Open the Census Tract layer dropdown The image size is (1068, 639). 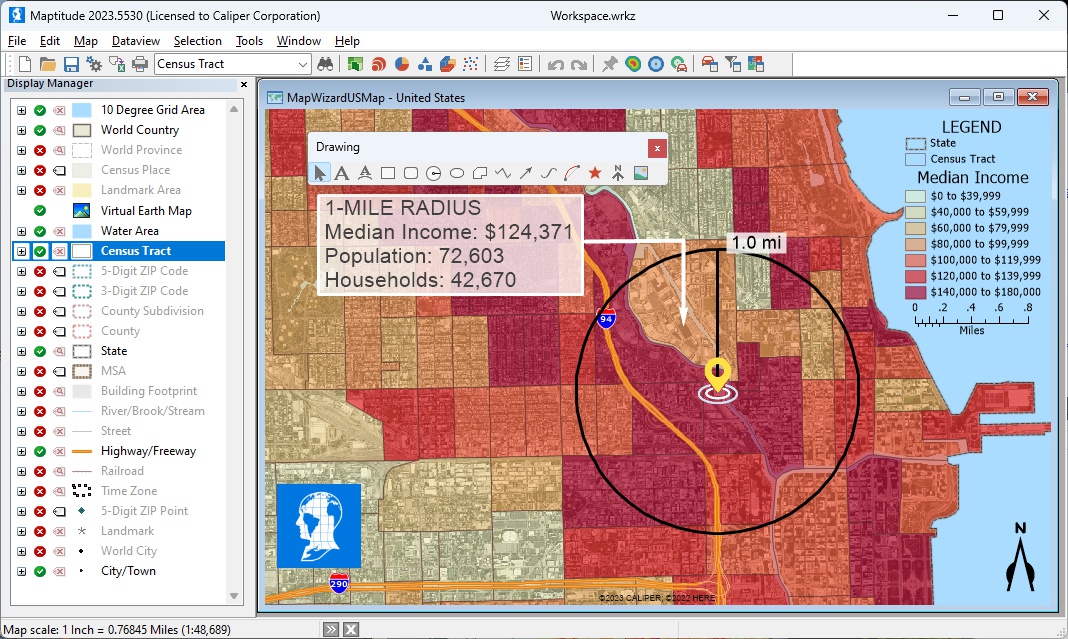[x=303, y=64]
